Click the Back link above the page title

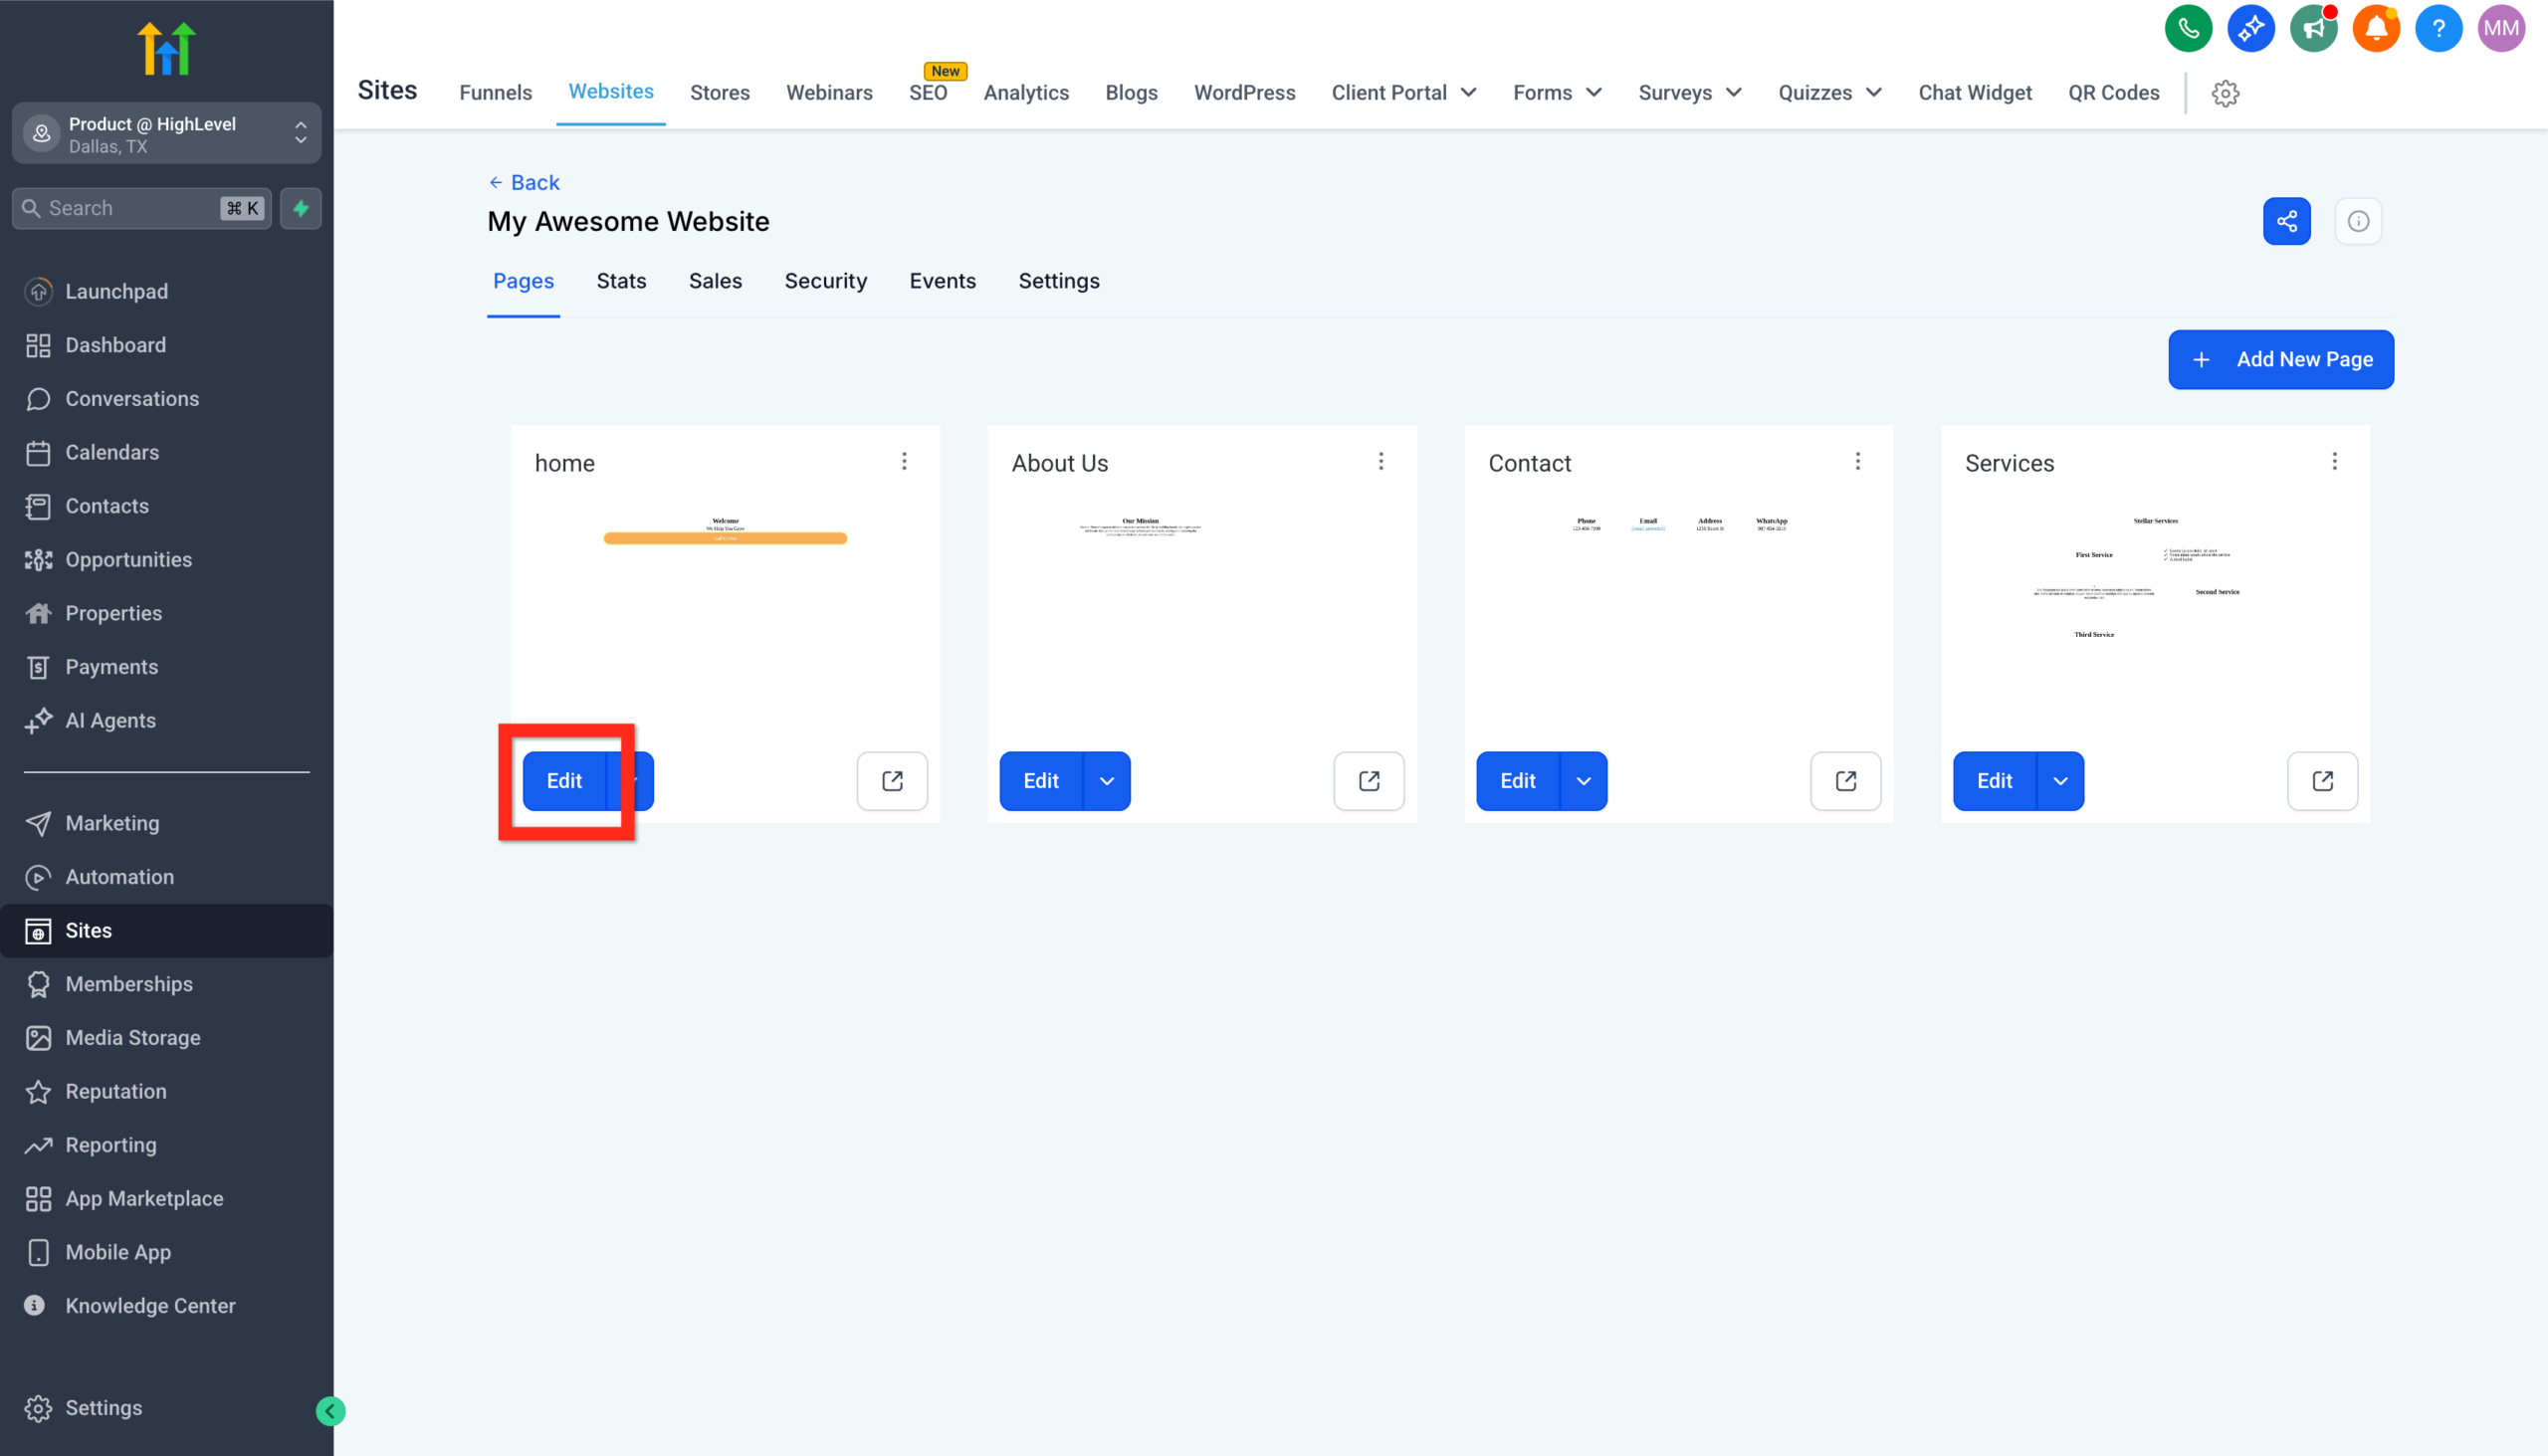pyautogui.click(x=524, y=182)
